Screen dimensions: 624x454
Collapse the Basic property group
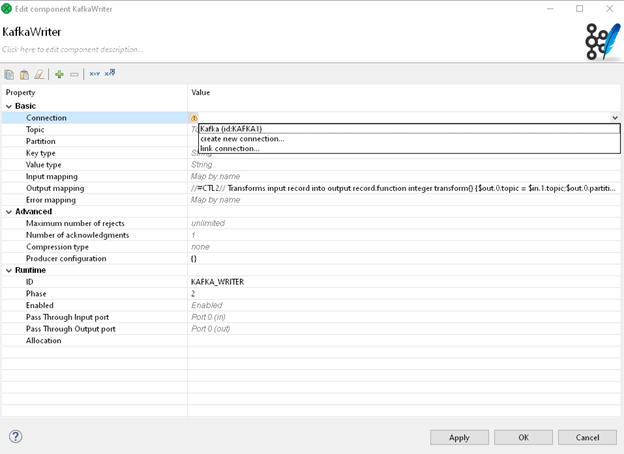point(9,106)
